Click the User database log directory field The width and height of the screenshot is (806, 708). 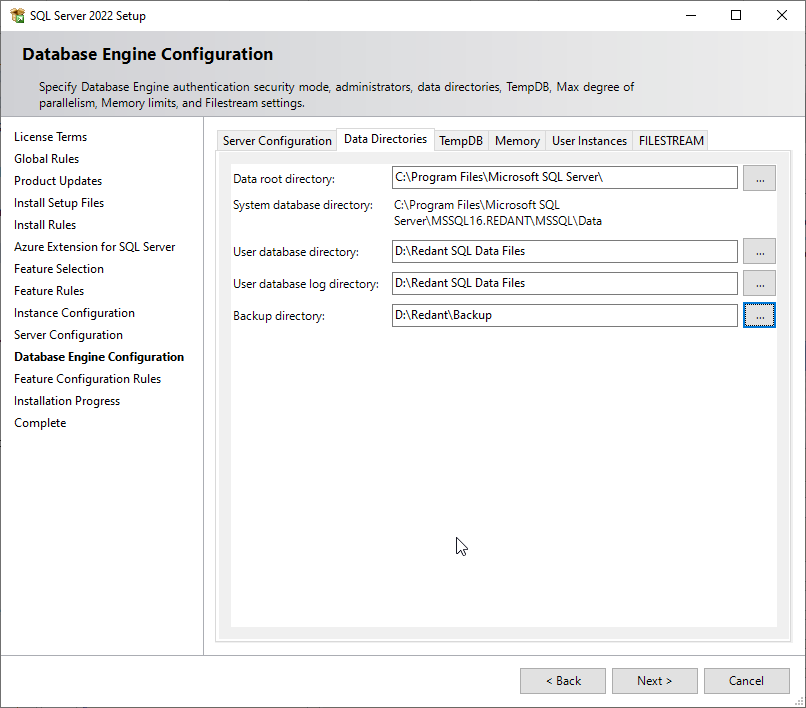(x=565, y=283)
